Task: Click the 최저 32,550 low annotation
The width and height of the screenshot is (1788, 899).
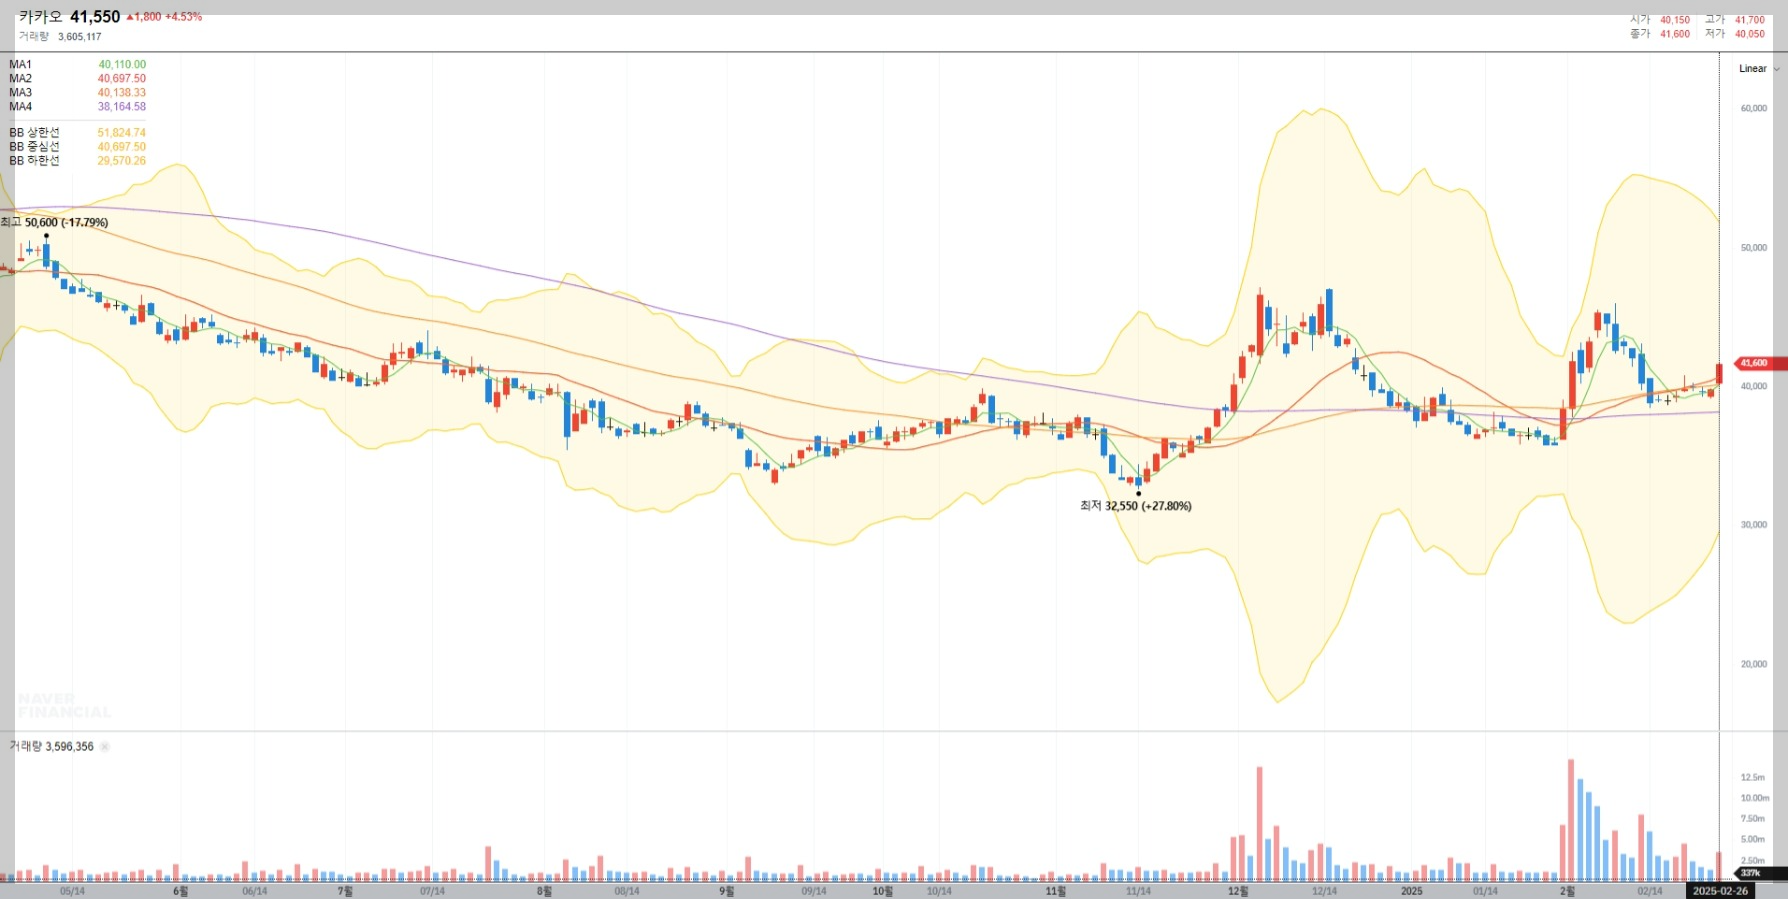Action: coord(1135,506)
